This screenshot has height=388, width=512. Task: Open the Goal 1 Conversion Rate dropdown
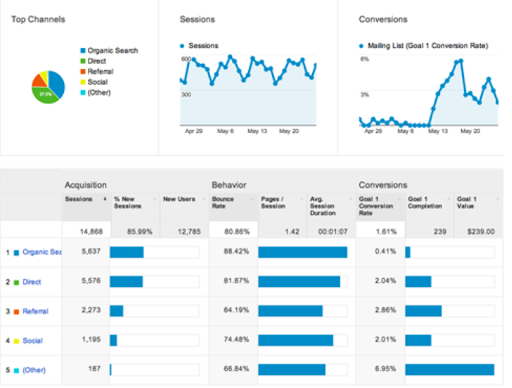400,199
